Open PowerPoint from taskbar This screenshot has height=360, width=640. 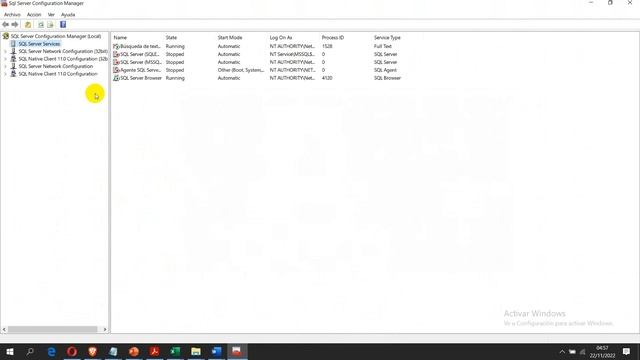134,351
